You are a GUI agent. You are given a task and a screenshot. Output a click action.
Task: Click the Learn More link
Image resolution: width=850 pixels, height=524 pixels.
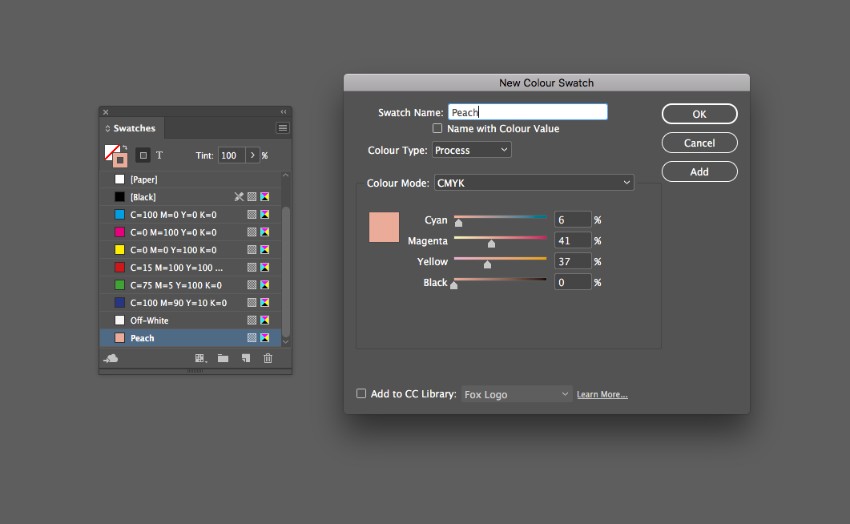click(x=602, y=395)
